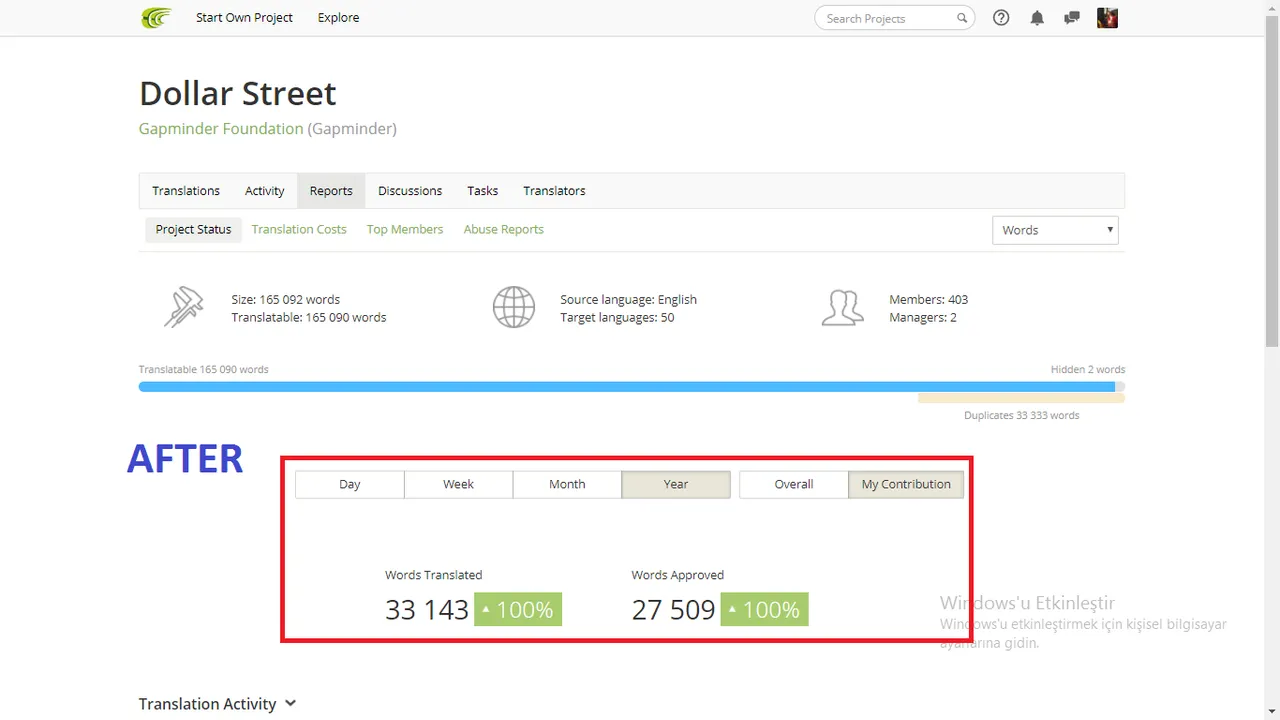Viewport: 1280px width, 720px height.
Task: Open the help question mark icon
Action: pos(1001,18)
